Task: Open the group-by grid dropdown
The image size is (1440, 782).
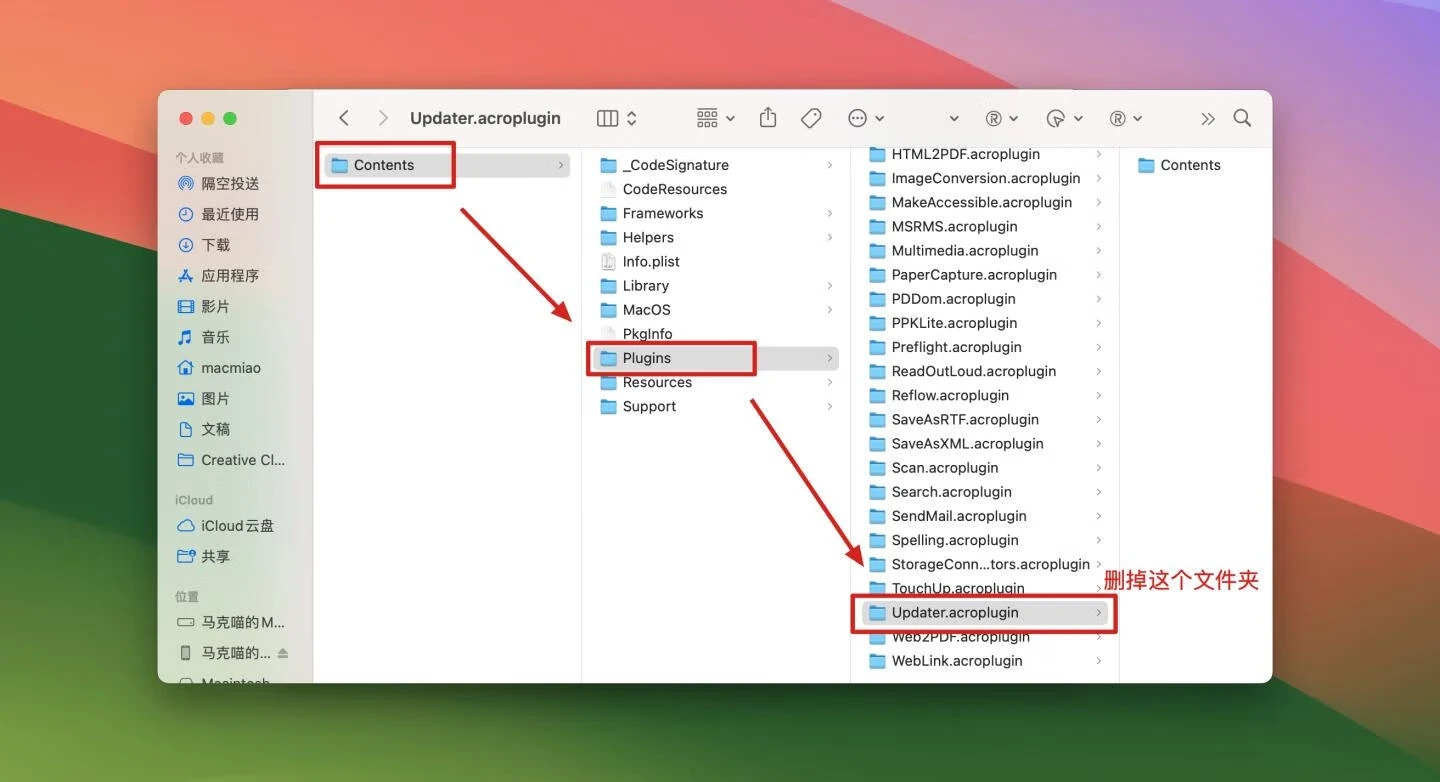Action: click(715, 118)
